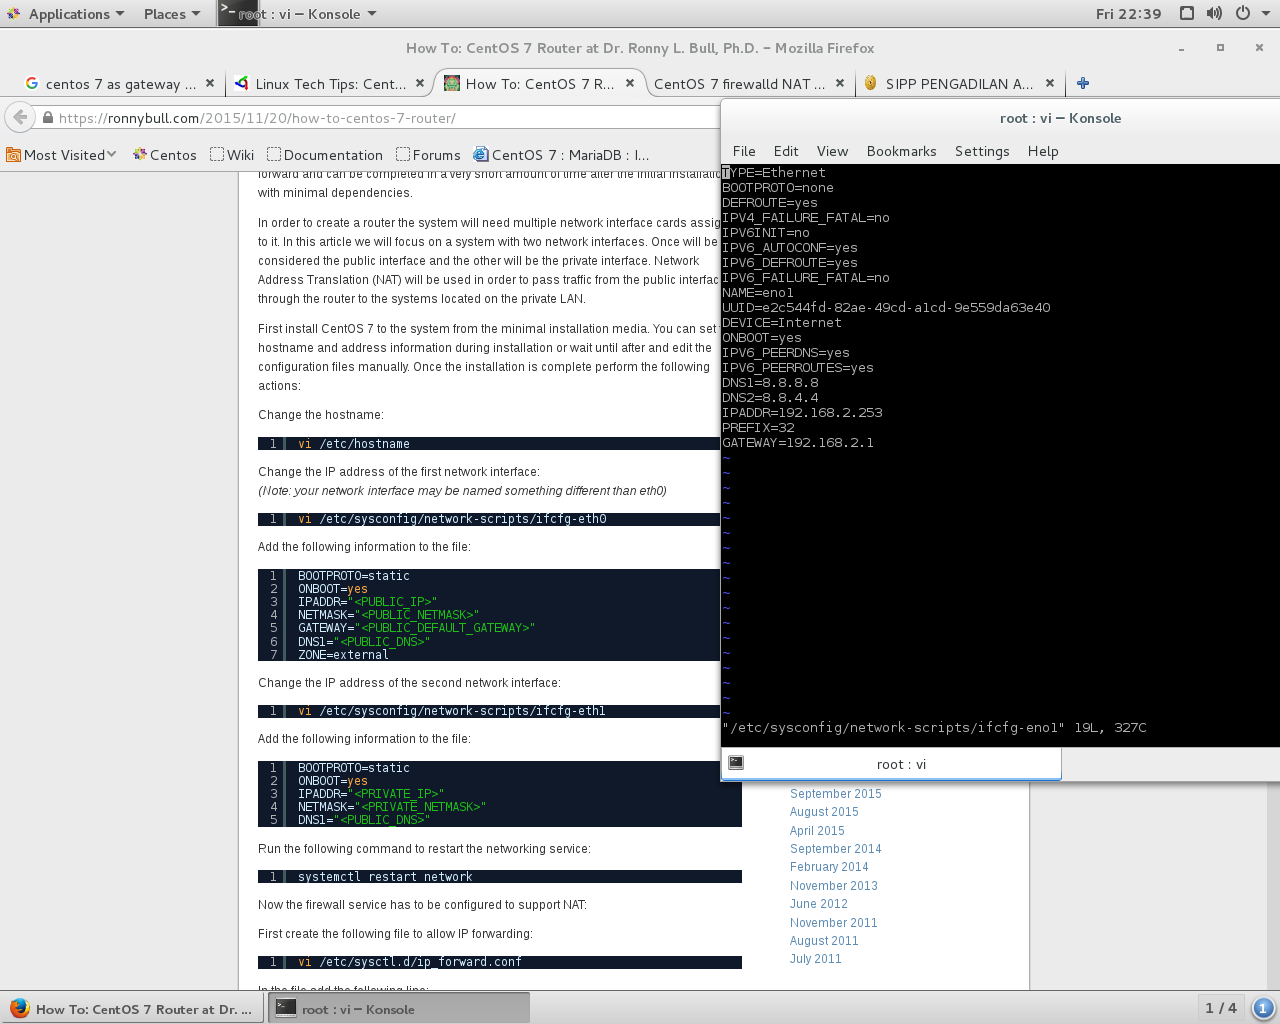Viewport: 1280px width, 1024px height.
Task: Open the November 2013 archive link
Action: (833, 886)
